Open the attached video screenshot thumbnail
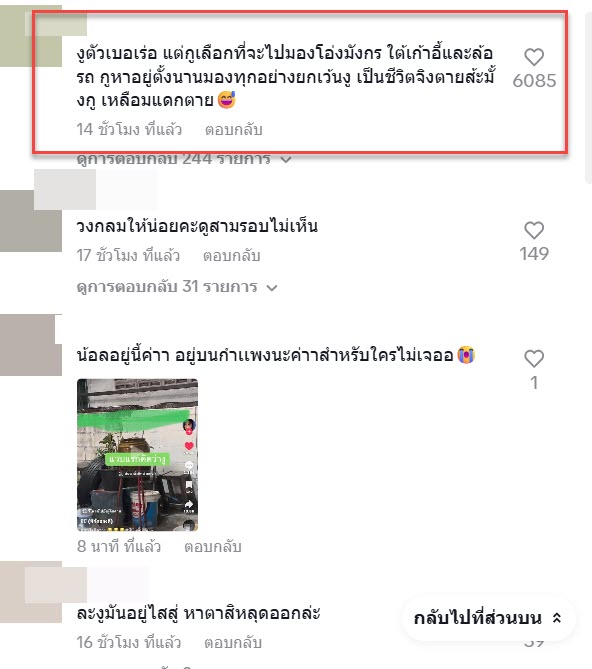 click(137, 455)
